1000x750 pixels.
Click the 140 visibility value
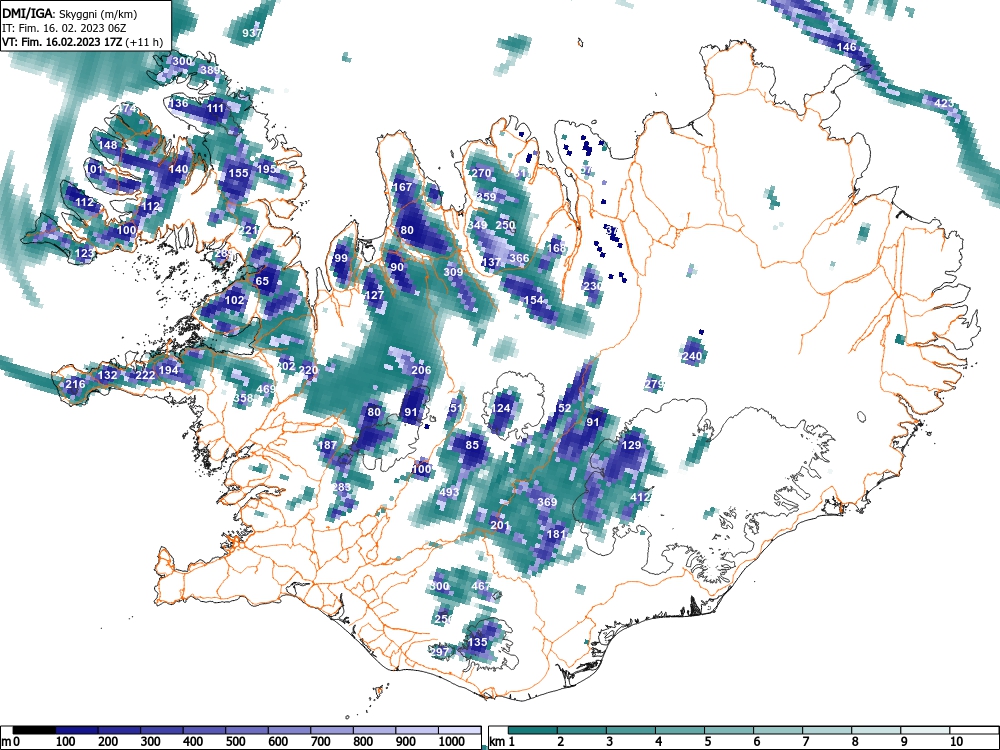coord(179,169)
